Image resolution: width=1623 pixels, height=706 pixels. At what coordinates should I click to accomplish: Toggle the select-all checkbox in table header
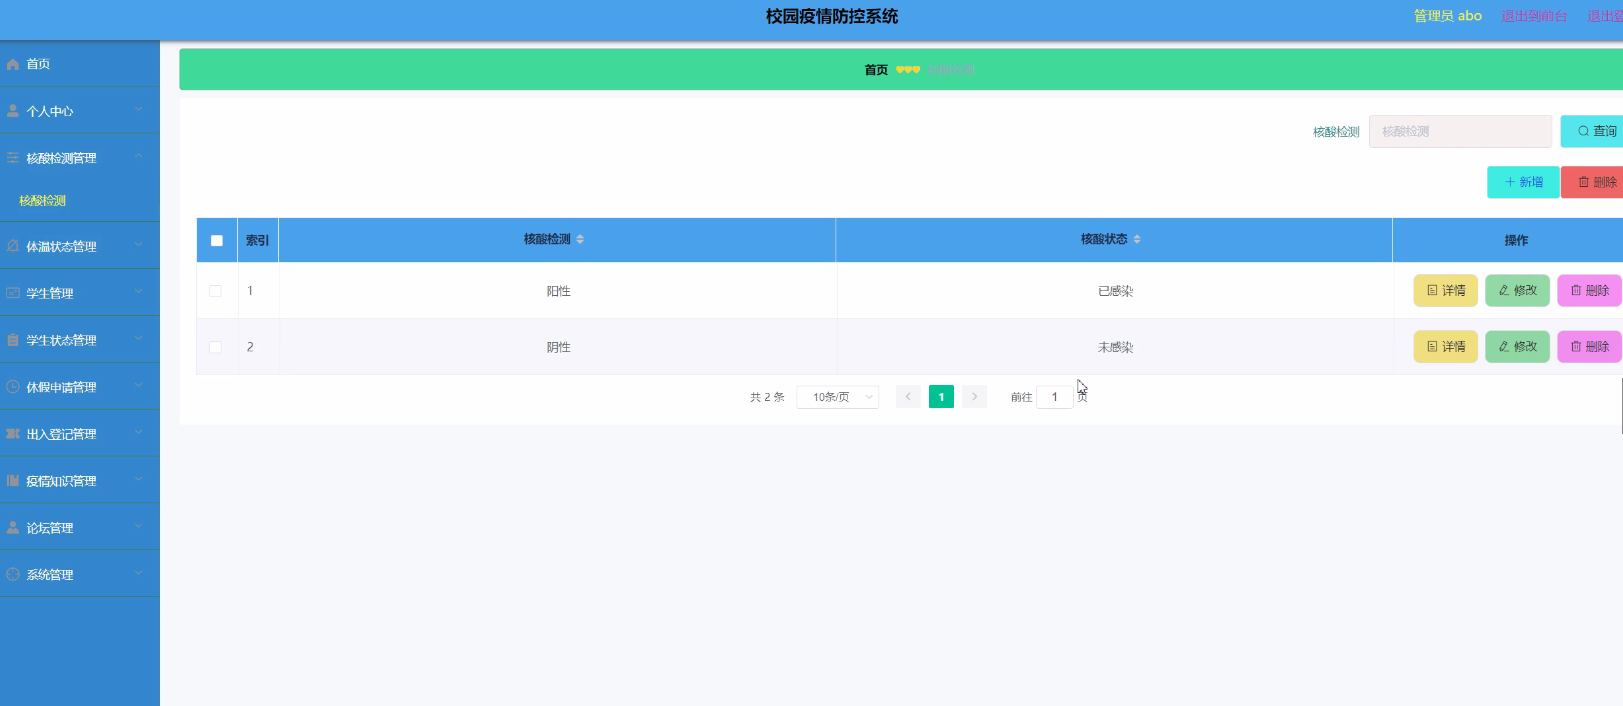[217, 240]
